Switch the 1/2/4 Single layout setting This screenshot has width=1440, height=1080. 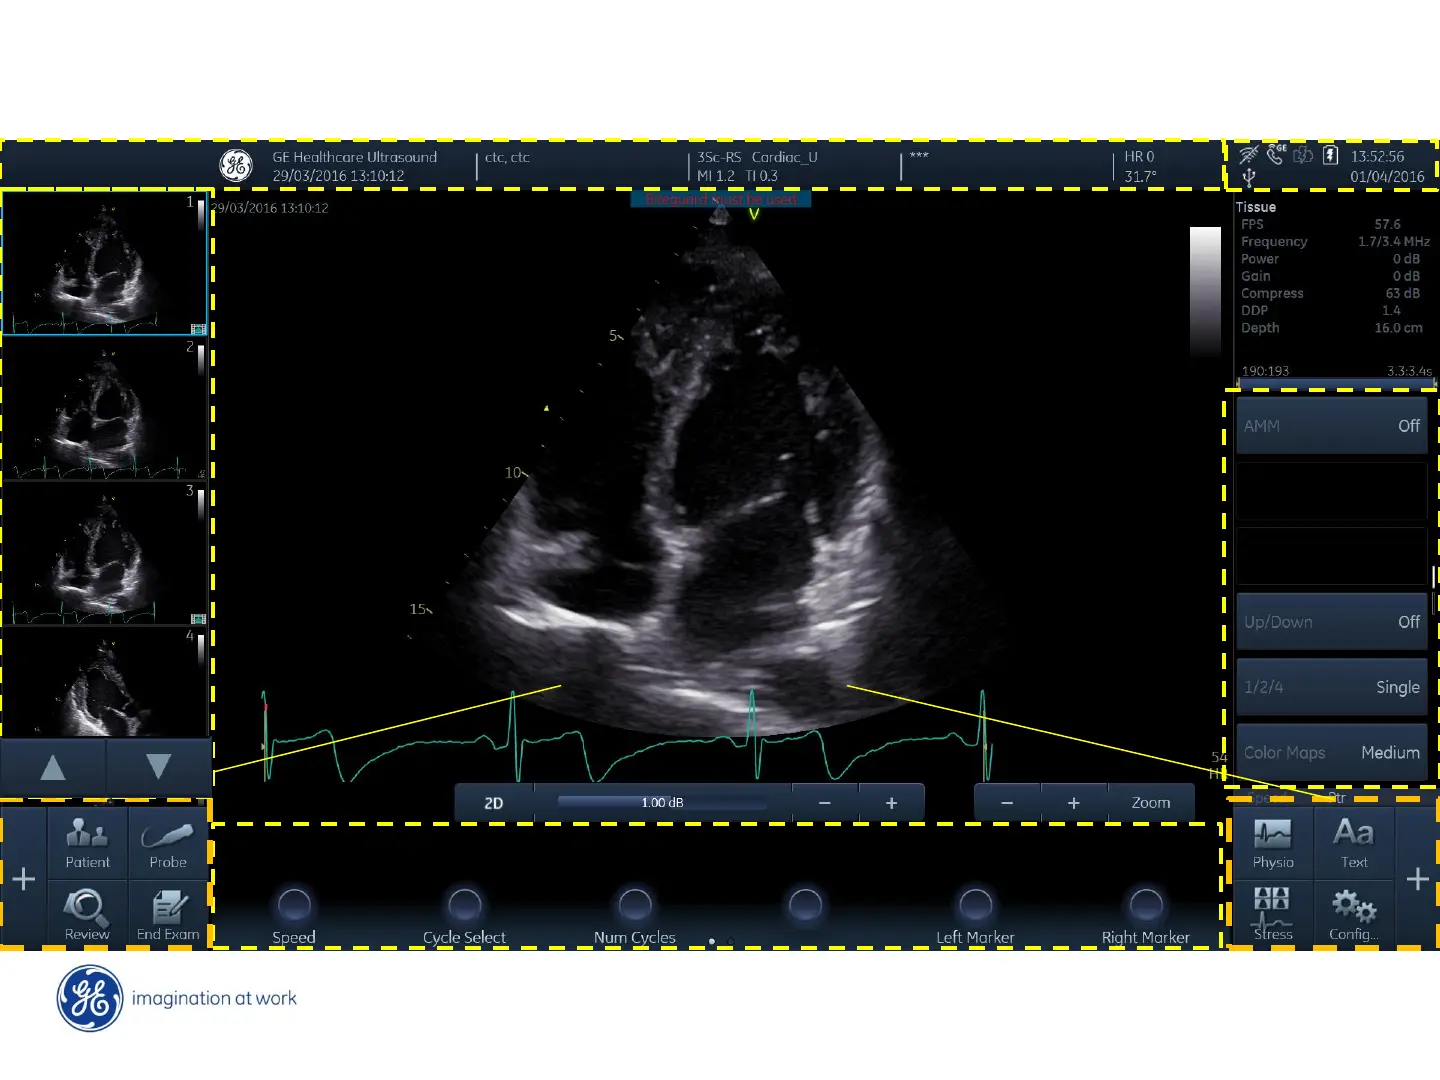coord(1331,687)
